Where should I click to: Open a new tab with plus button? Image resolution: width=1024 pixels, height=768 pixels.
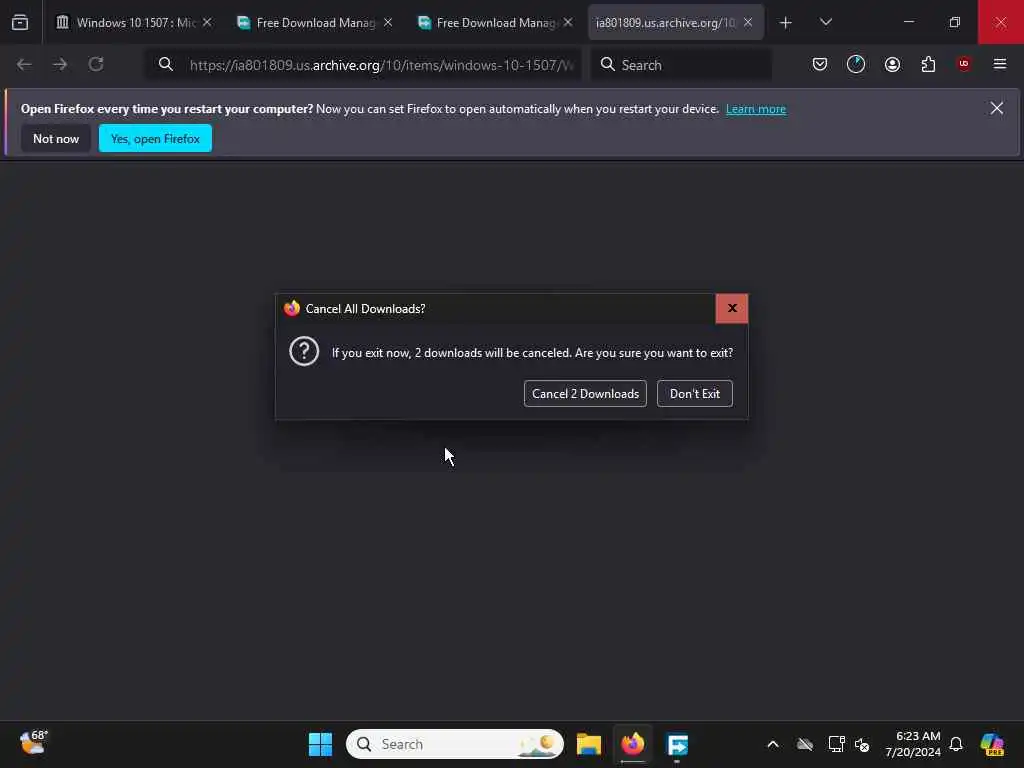tap(786, 22)
